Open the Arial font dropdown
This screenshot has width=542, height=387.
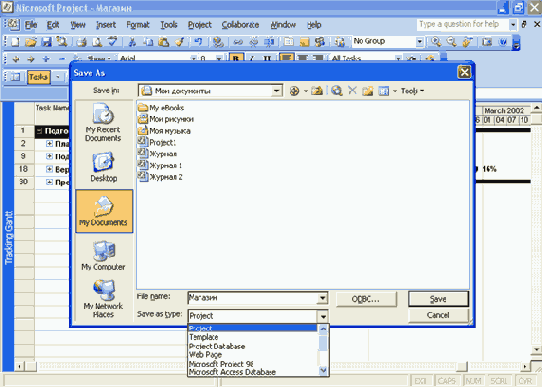point(194,59)
